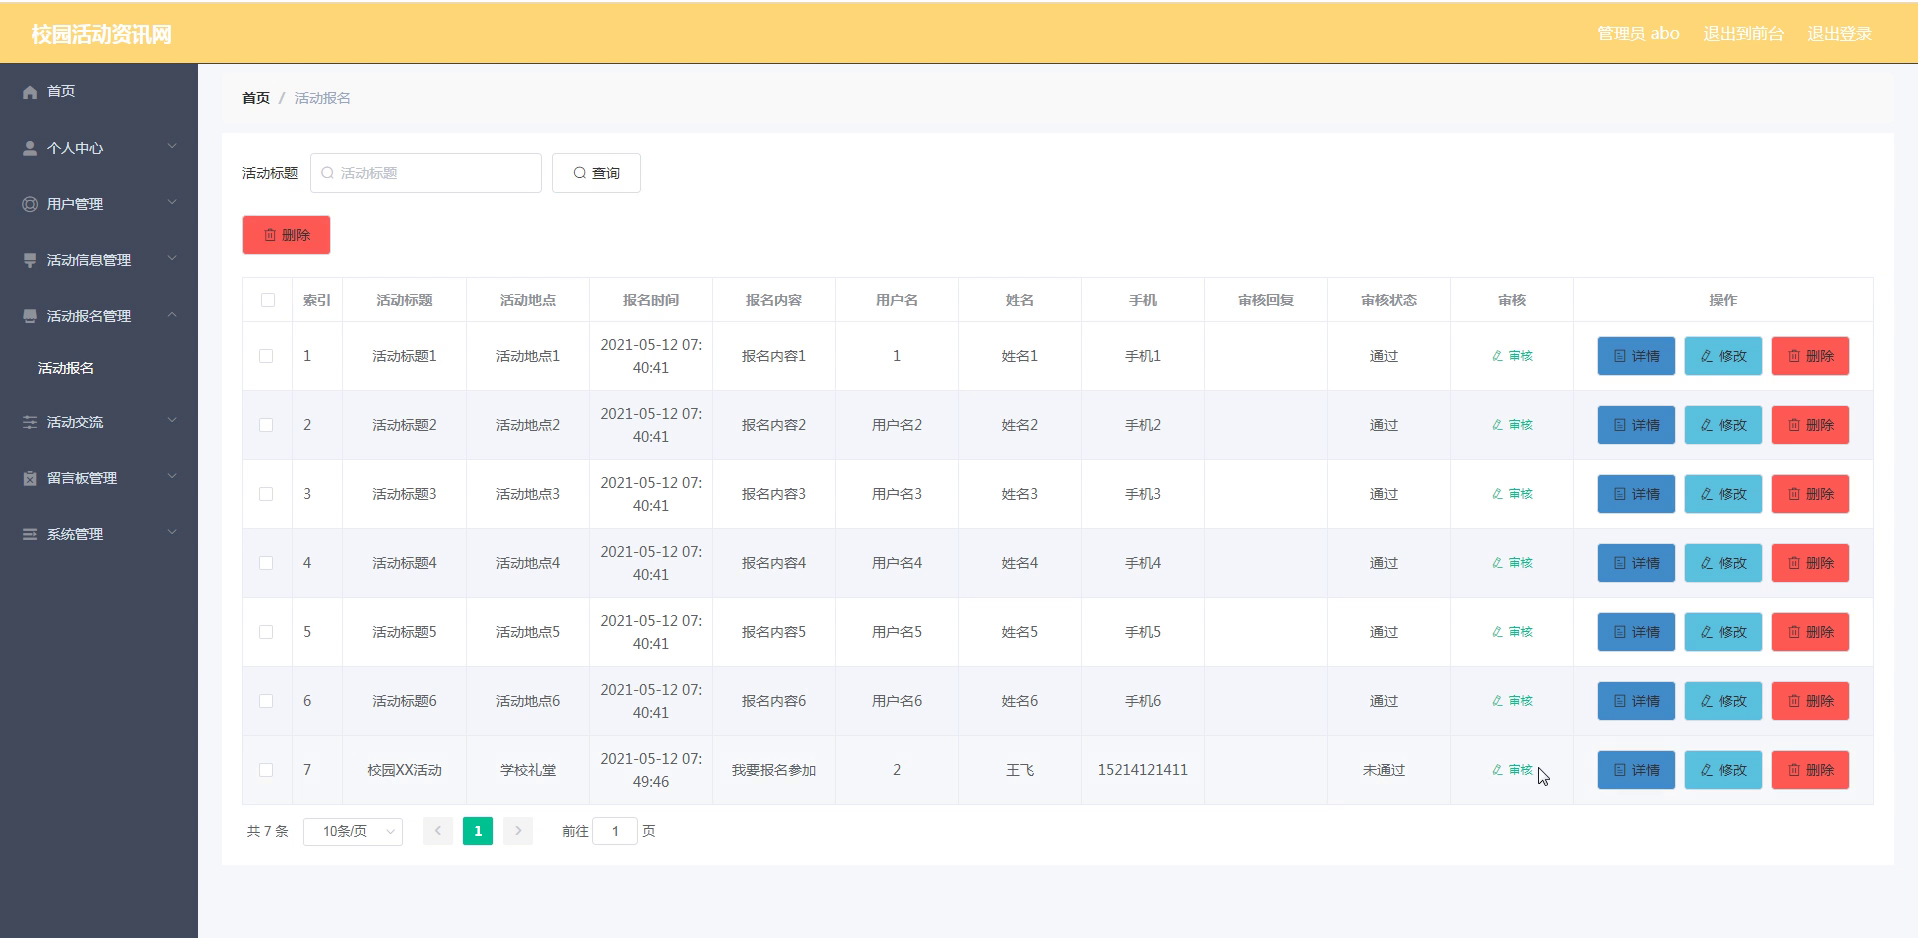Expand the 系统管理 sidebar menu

click(x=99, y=534)
